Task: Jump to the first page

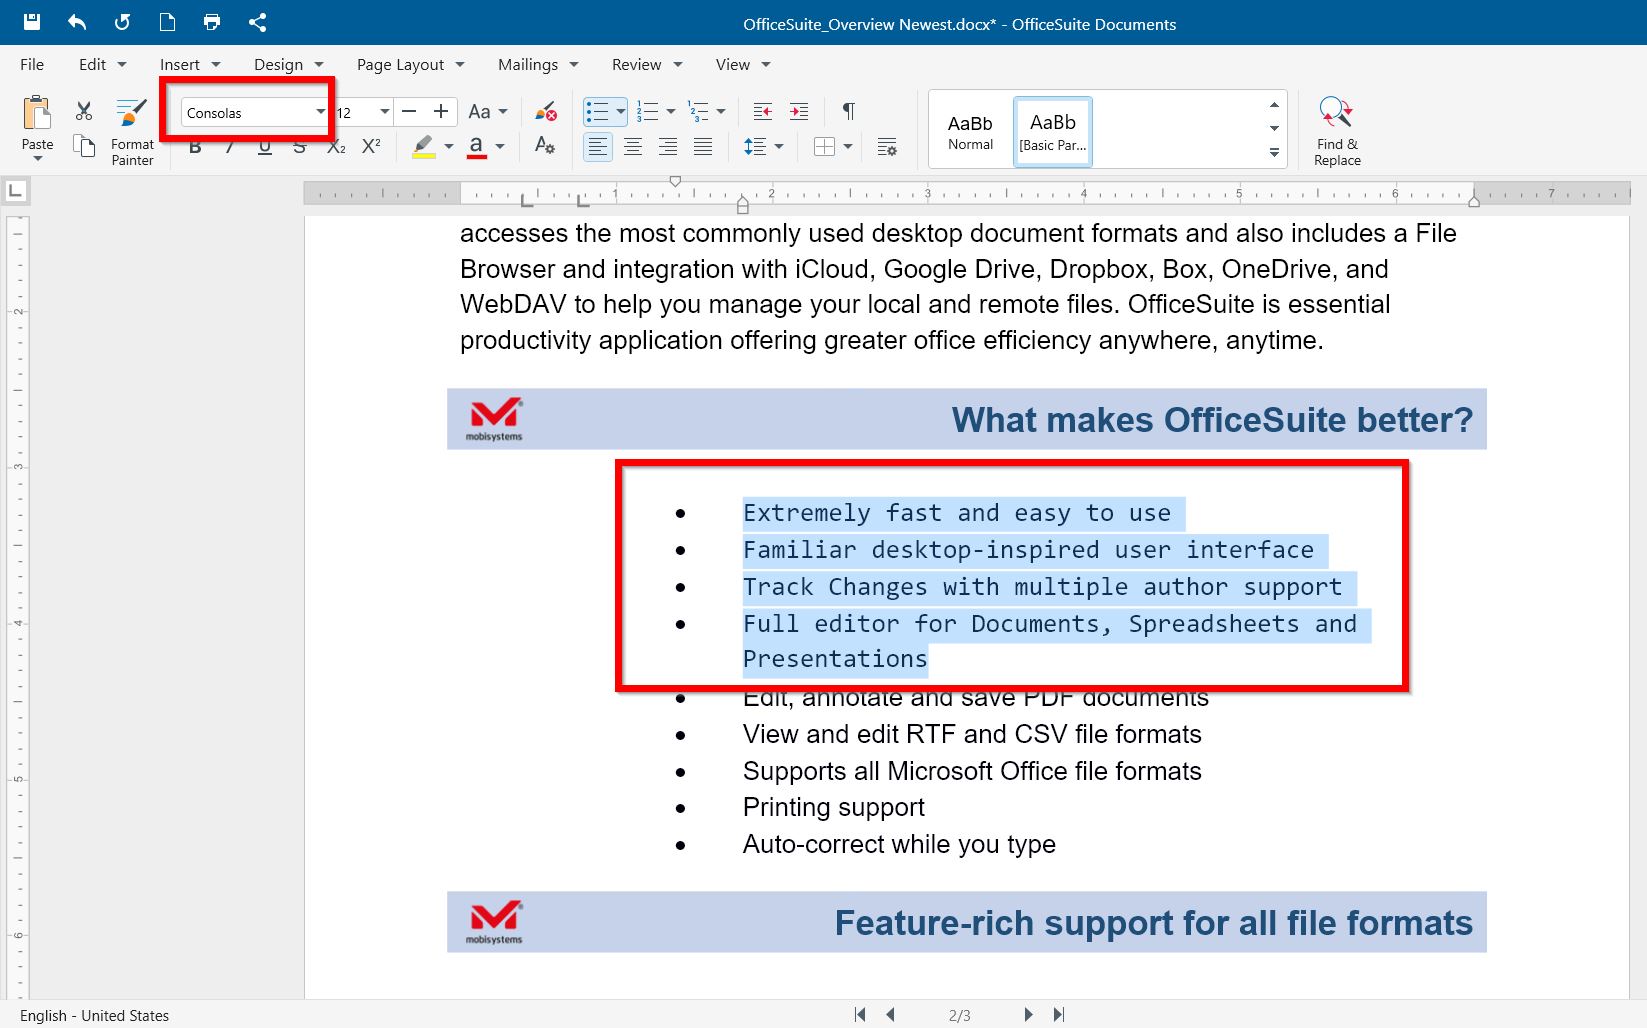Action: point(860,1014)
